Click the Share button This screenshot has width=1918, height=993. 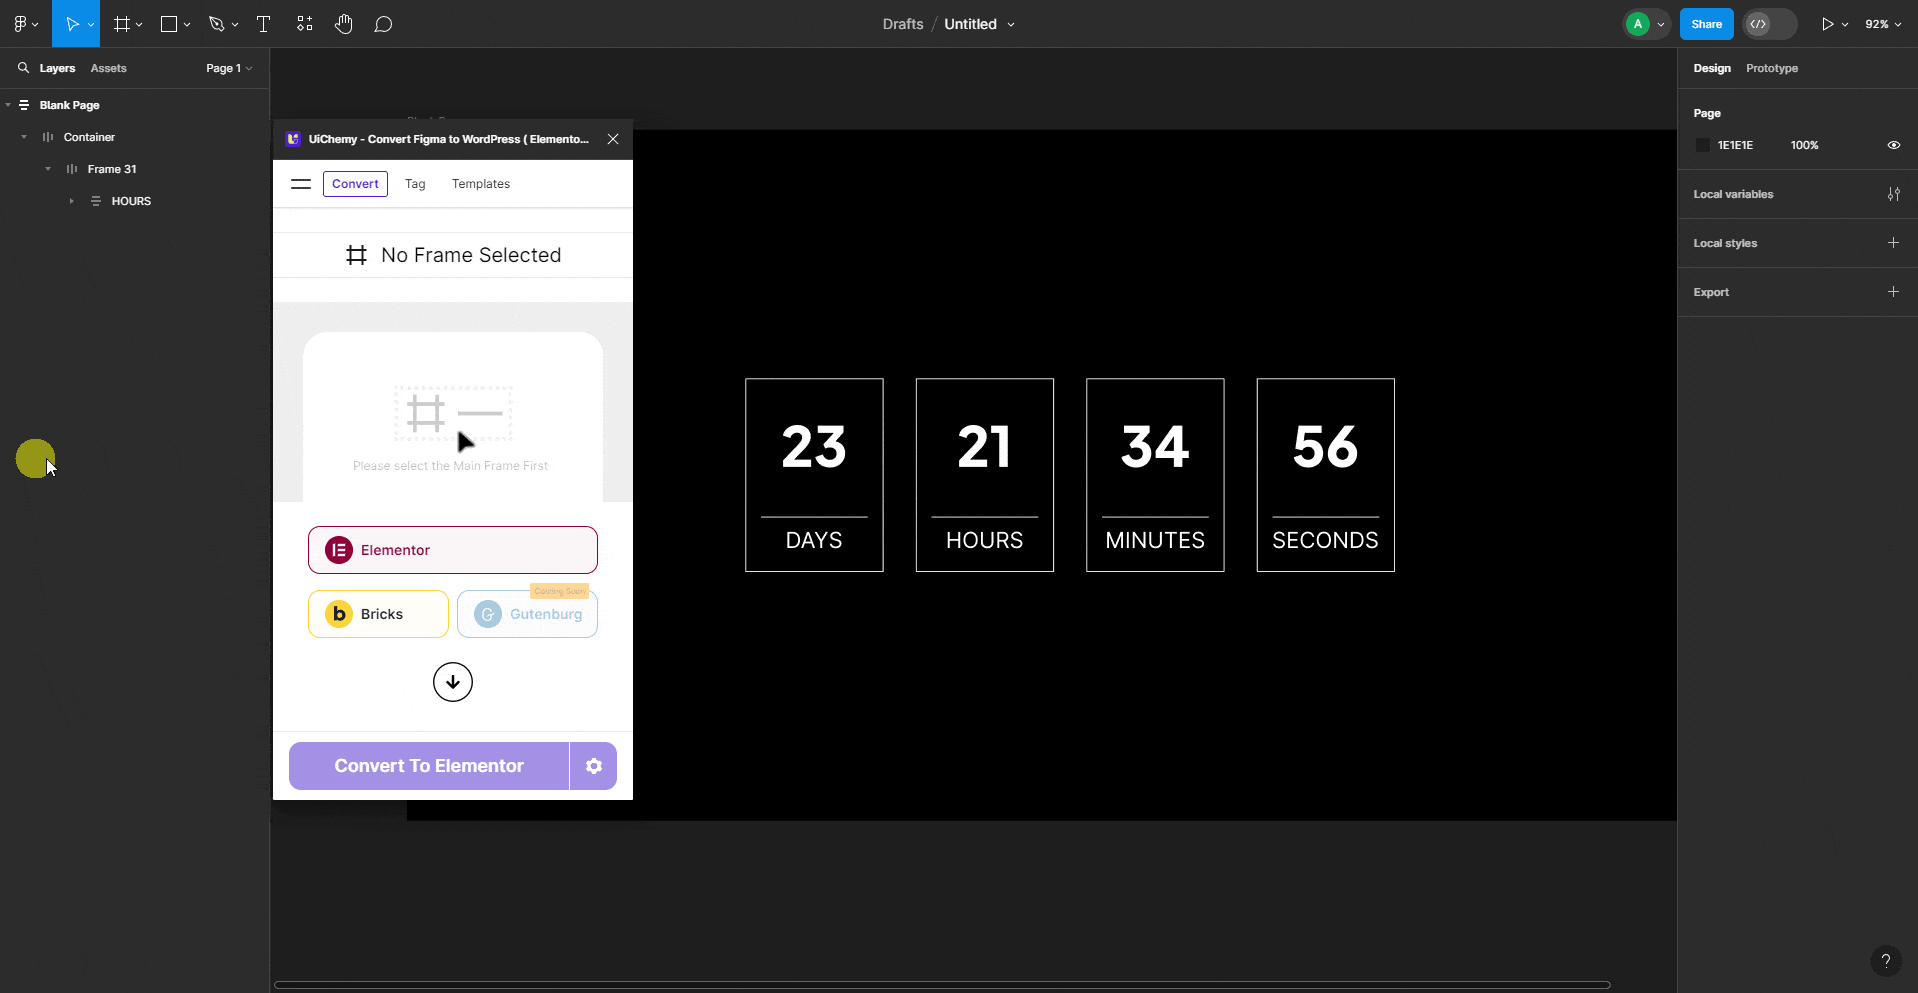(x=1706, y=23)
